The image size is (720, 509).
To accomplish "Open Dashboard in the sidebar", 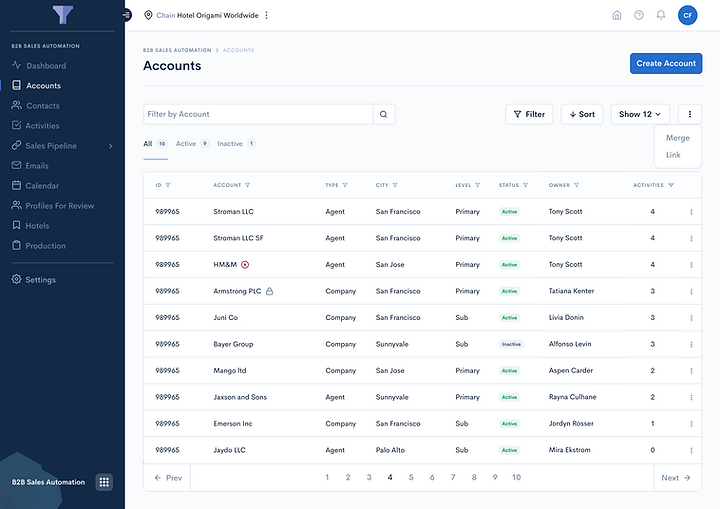I will [39, 66].
